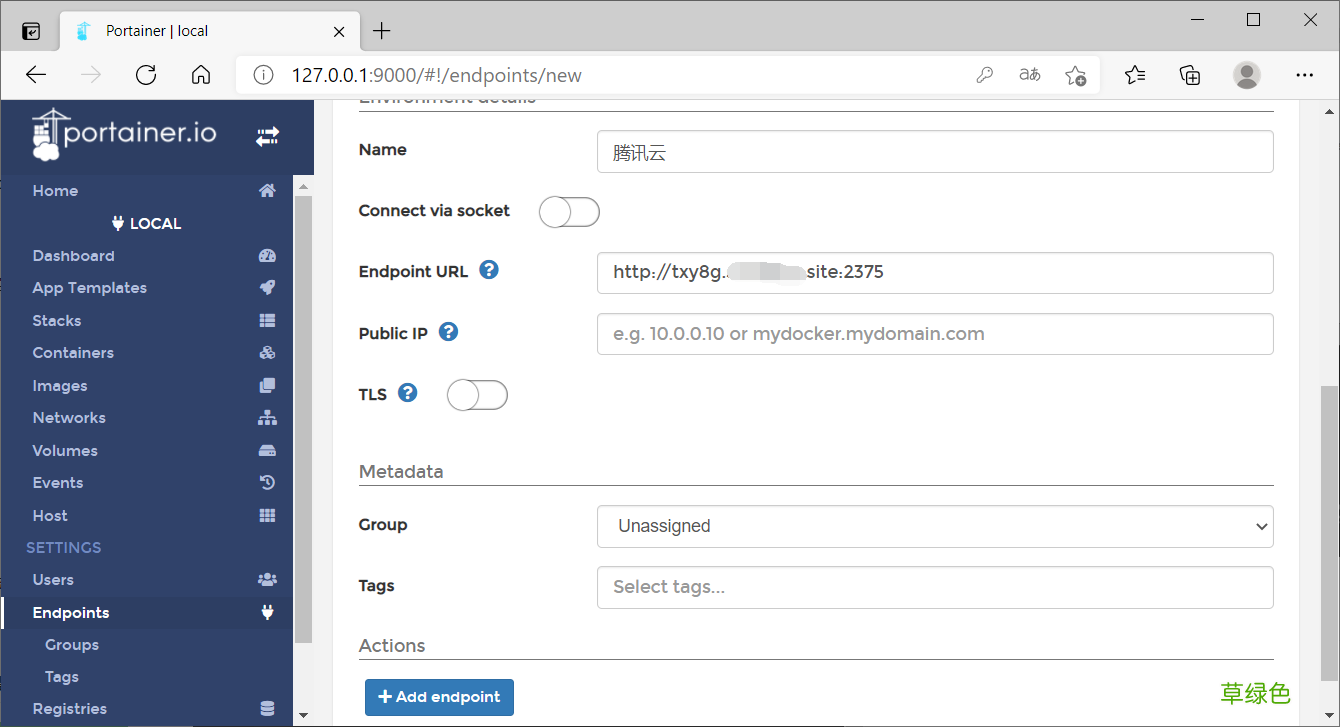Viewport: 1340px width, 727px height.
Task: Open browser favorites star list
Action: (x=1134, y=75)
